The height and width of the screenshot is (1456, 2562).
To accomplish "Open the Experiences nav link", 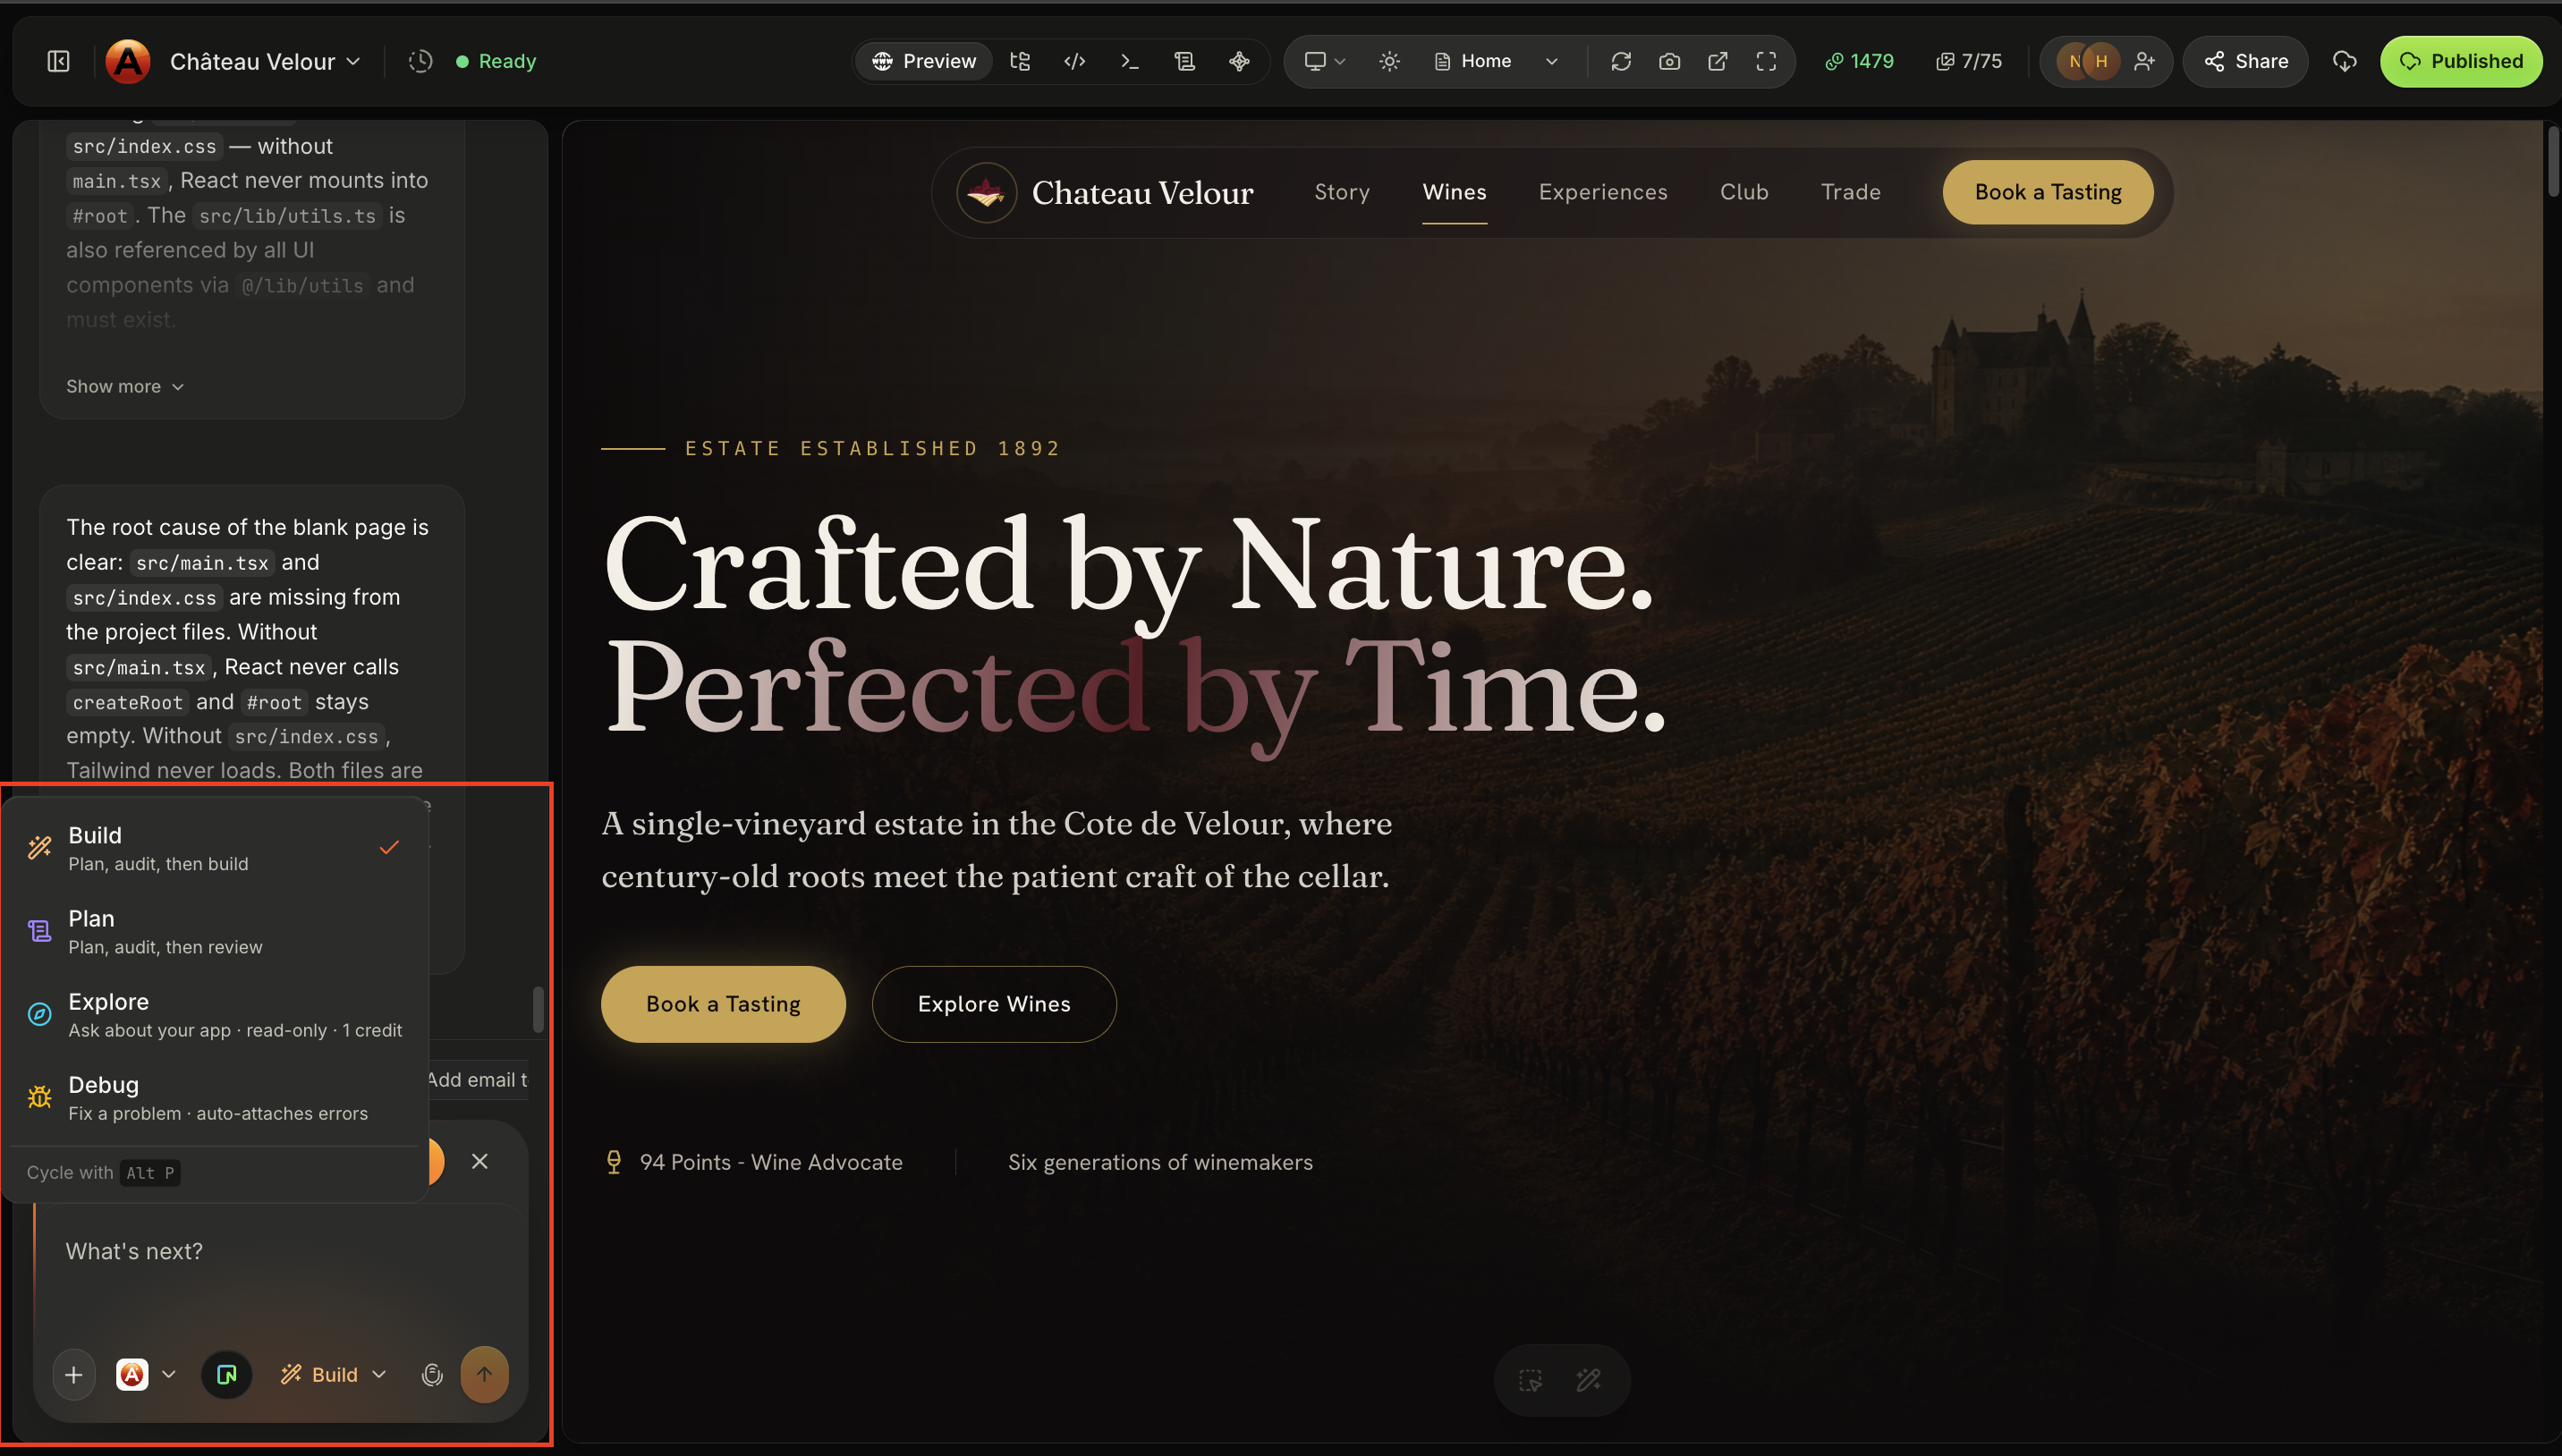I will click(x=1603, y=192).
